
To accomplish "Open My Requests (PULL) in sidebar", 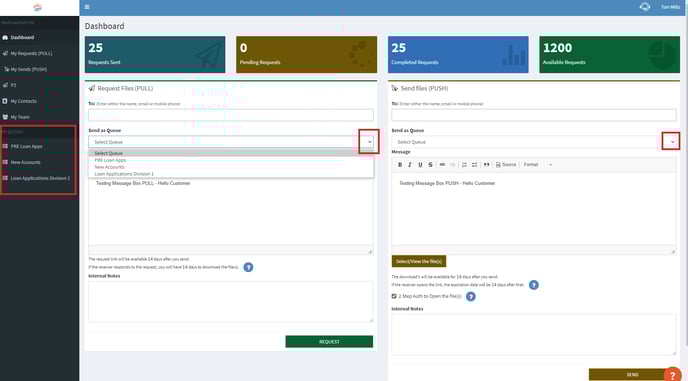I will tap(31, 54).
